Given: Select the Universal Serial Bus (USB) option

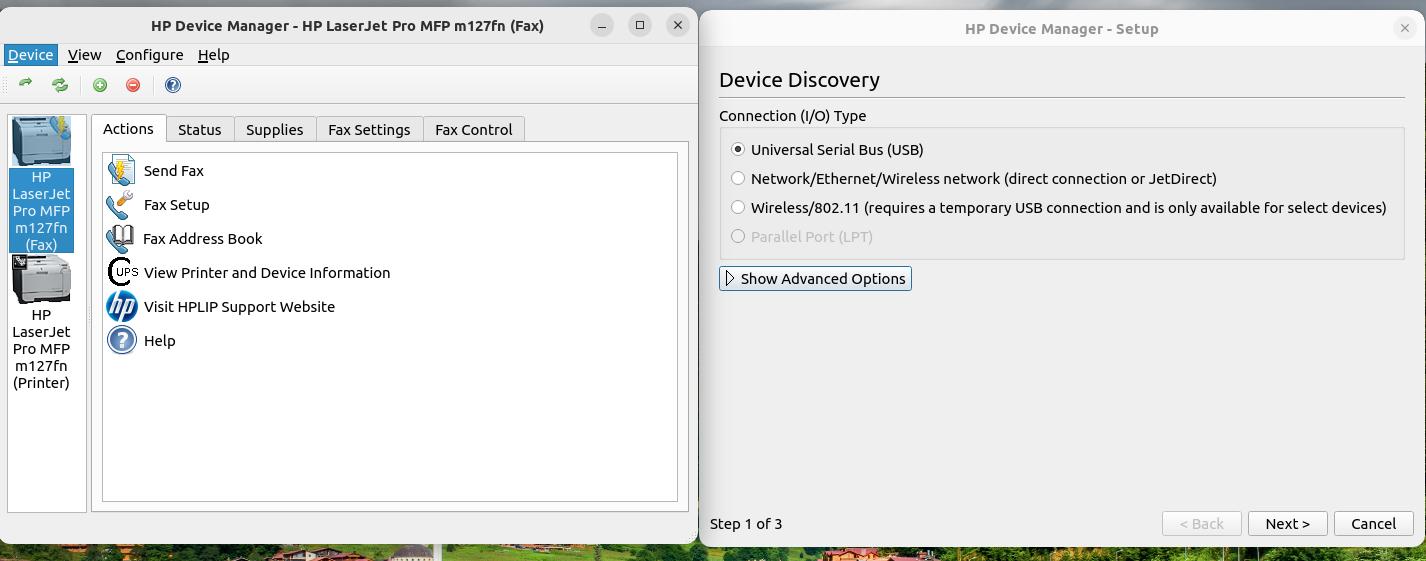Looking at the screenshot, I should click(x=738, y=150).
